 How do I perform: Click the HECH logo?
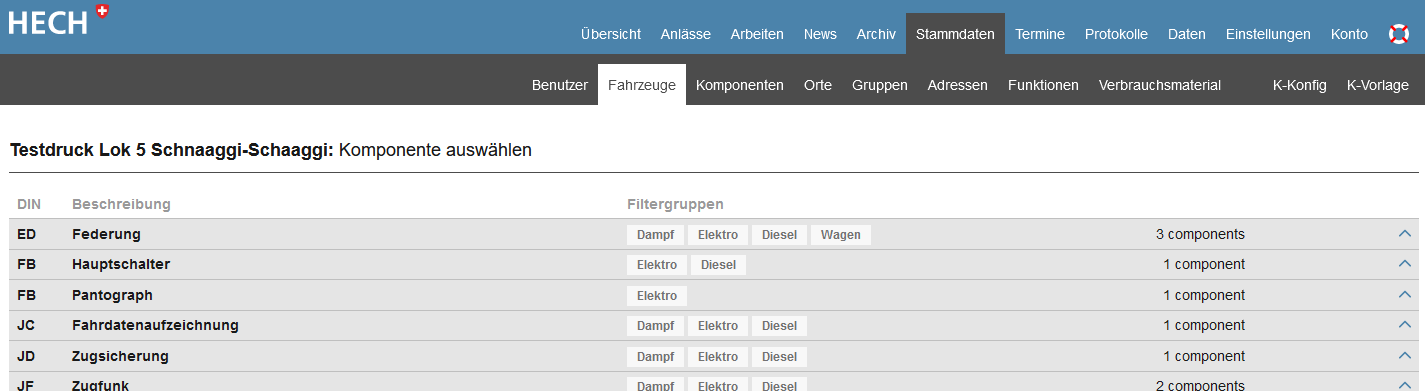pos(58,20)
